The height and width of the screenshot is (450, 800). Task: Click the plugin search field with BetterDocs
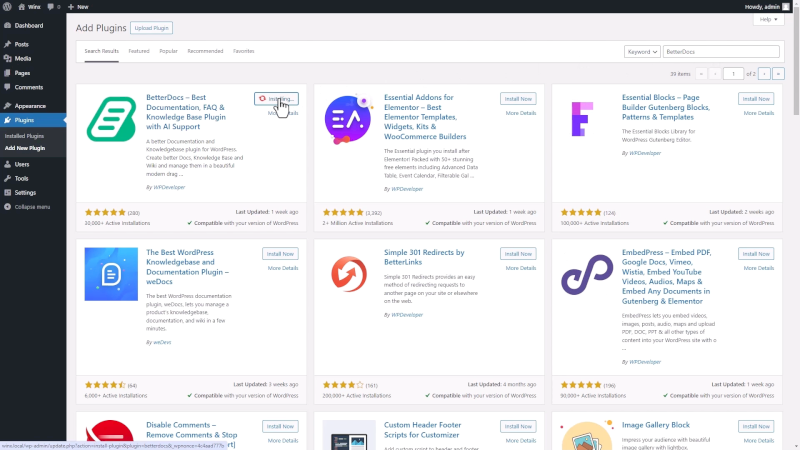point(721,52)
